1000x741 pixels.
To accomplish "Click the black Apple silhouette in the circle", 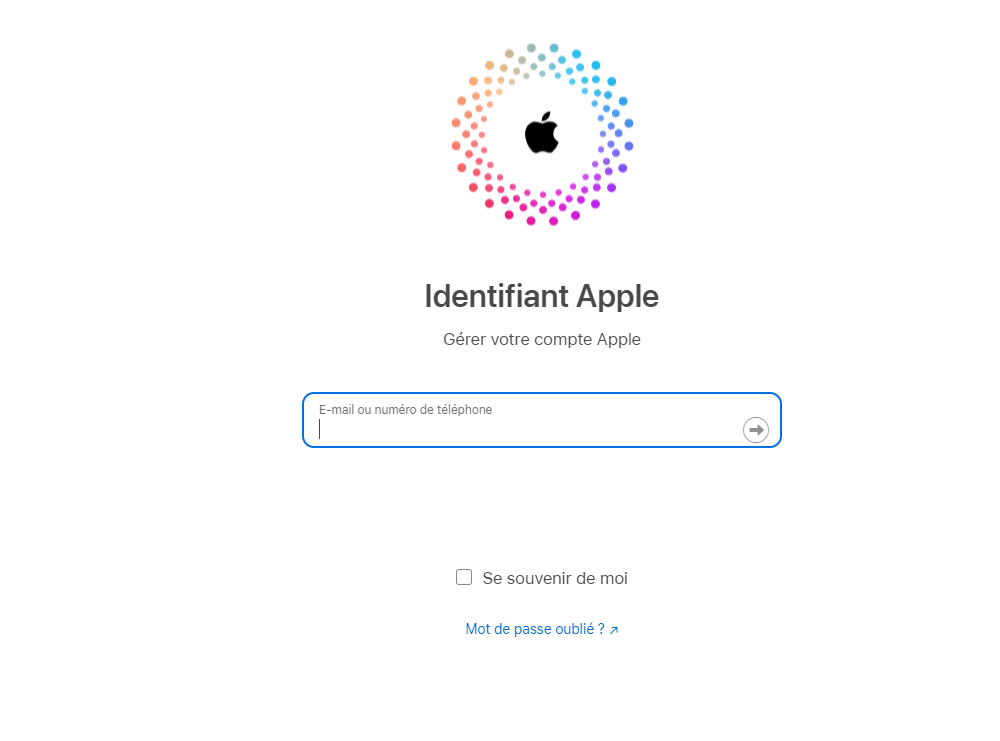I will pos(541,133).
